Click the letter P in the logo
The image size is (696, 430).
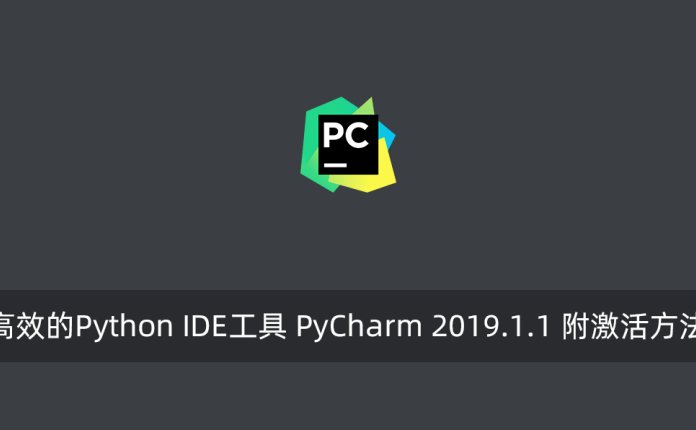[x=333, y=135]
